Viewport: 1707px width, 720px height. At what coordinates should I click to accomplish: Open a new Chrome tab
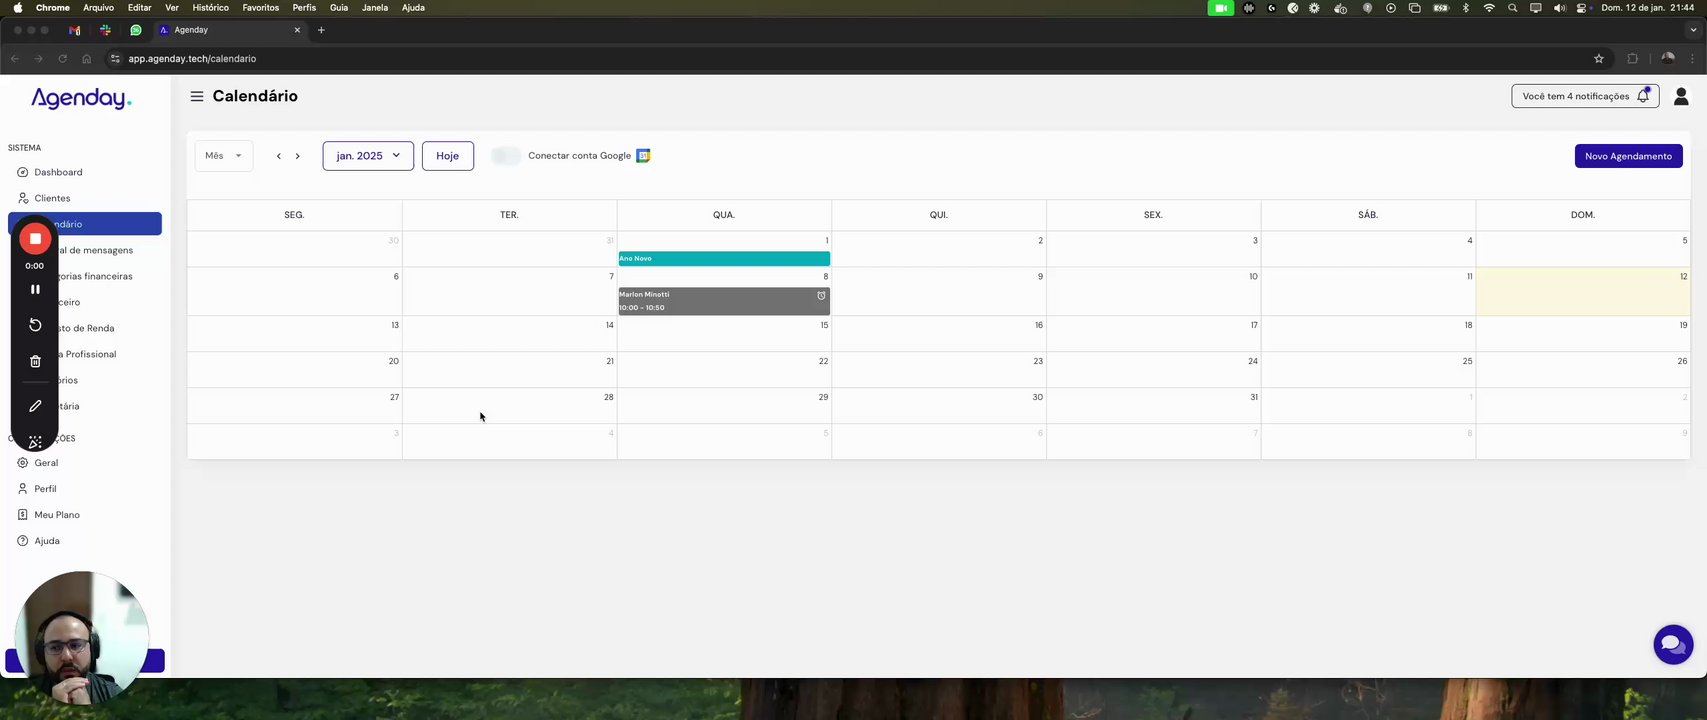point(321,30)
